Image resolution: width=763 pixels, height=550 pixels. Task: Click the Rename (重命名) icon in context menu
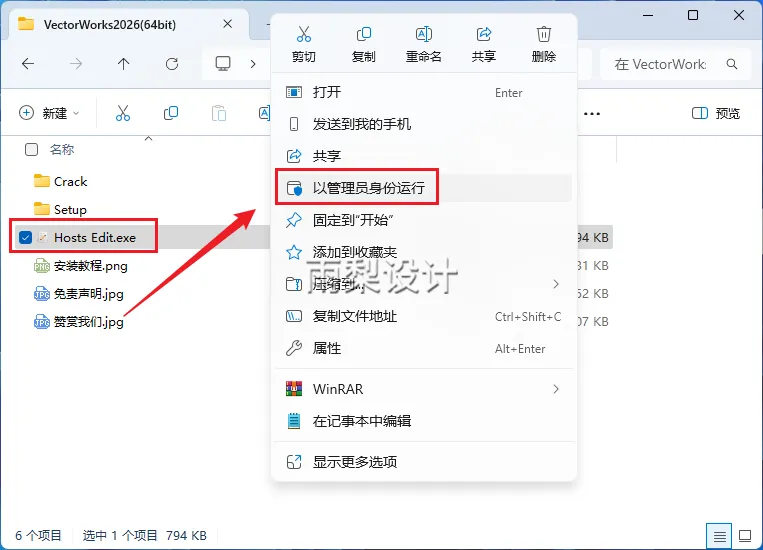424,34
